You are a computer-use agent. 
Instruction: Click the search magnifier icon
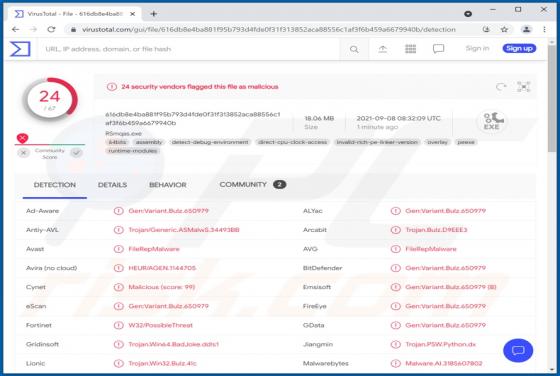[x=354, y=49]
